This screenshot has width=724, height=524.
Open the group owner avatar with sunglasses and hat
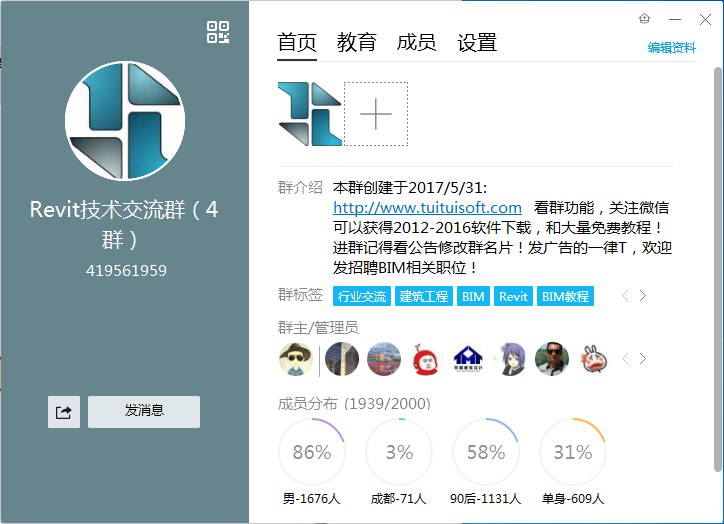coord(296,359)
